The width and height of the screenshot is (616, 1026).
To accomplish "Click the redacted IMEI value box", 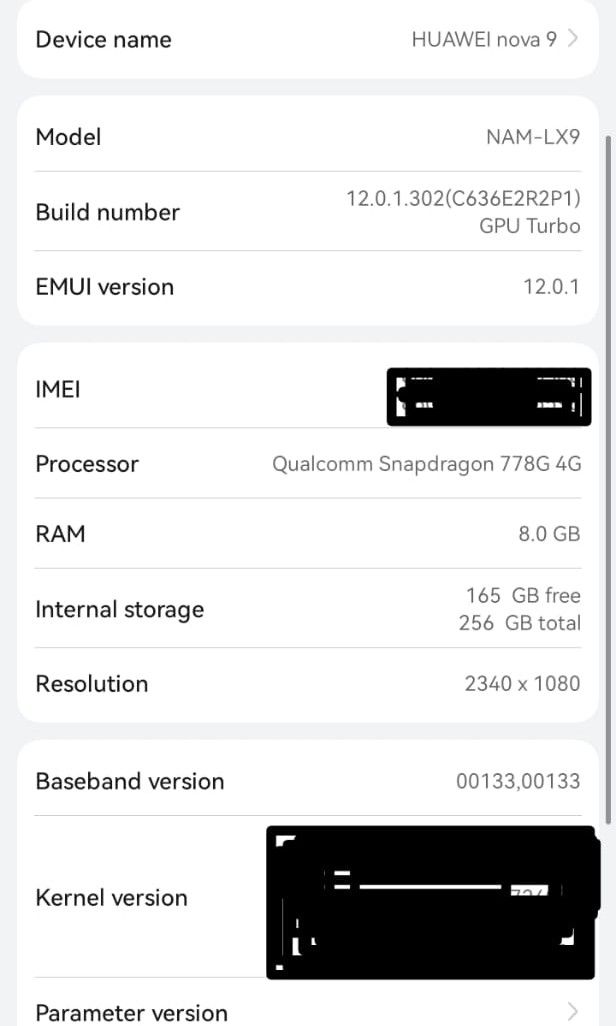I will [x=488, y=396].
